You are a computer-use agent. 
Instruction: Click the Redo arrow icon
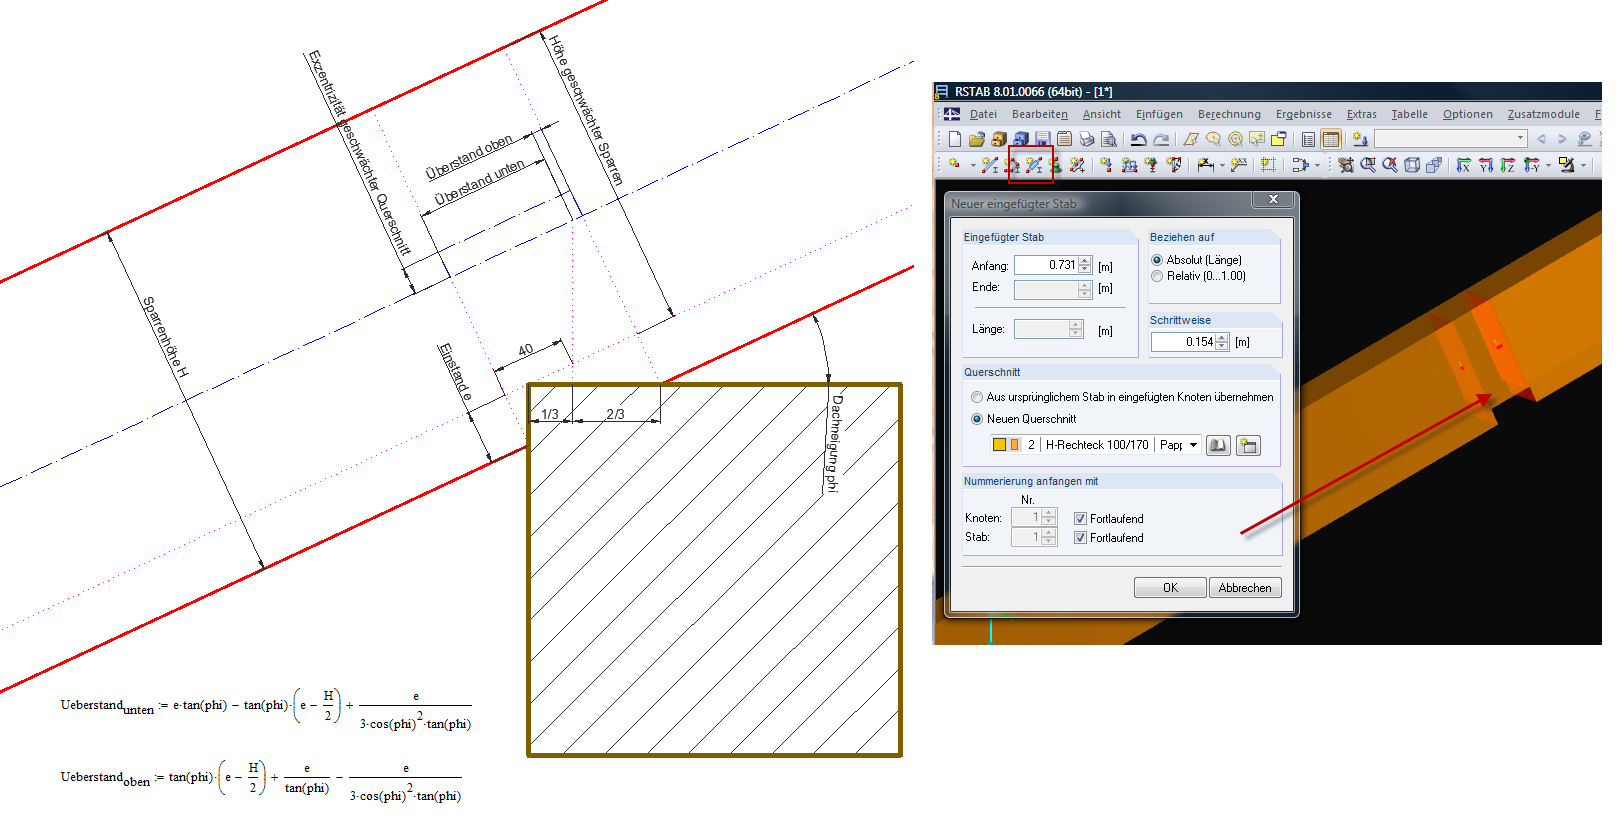point(1161,139)
